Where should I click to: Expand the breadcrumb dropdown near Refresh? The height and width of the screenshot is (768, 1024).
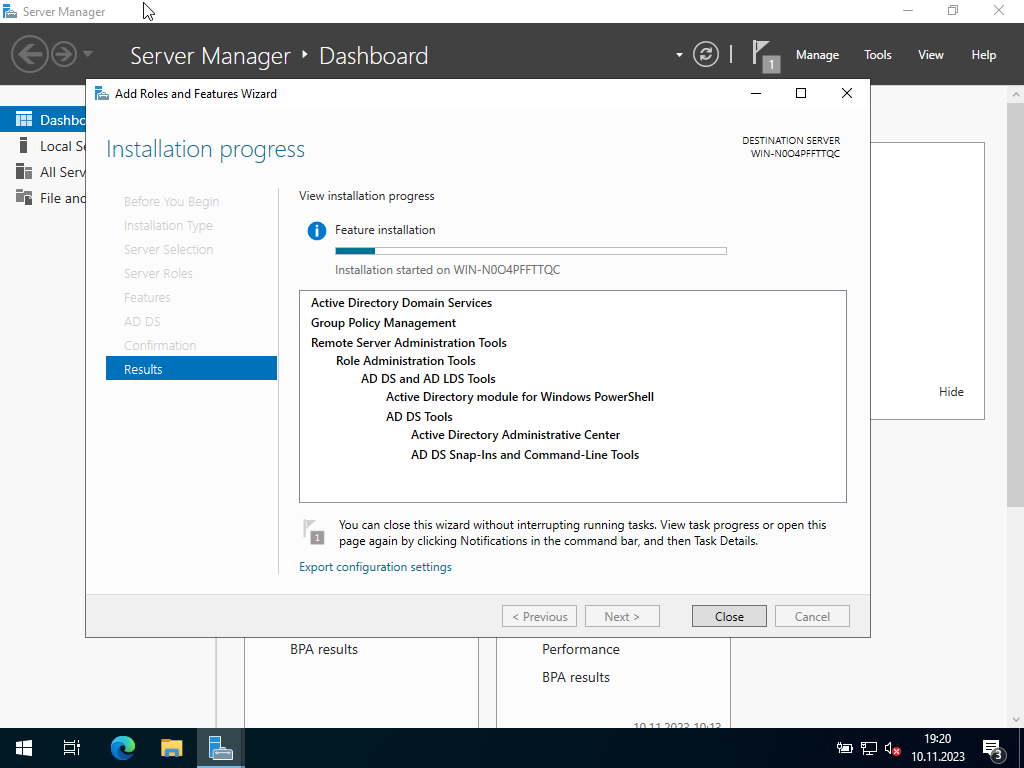point(679,55)
